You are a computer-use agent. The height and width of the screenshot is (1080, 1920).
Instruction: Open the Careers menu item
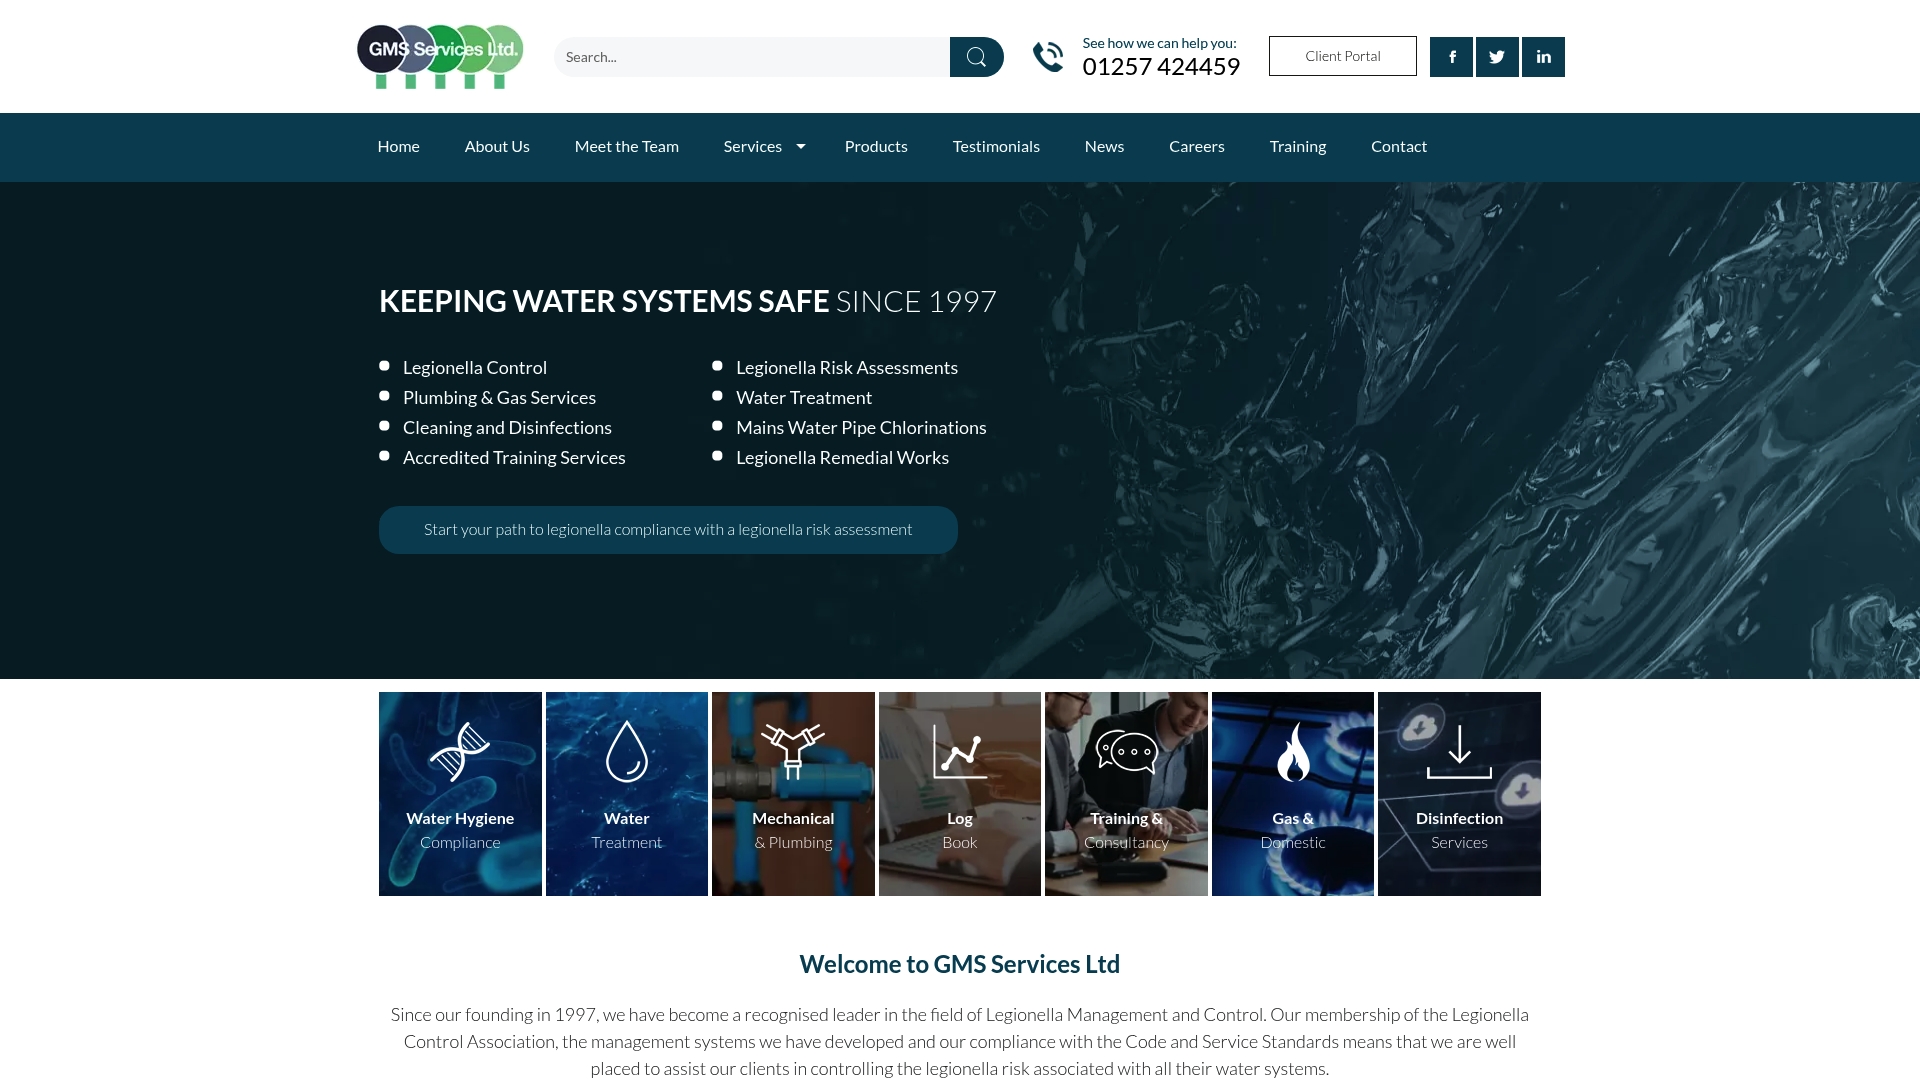coord(1197,147)
